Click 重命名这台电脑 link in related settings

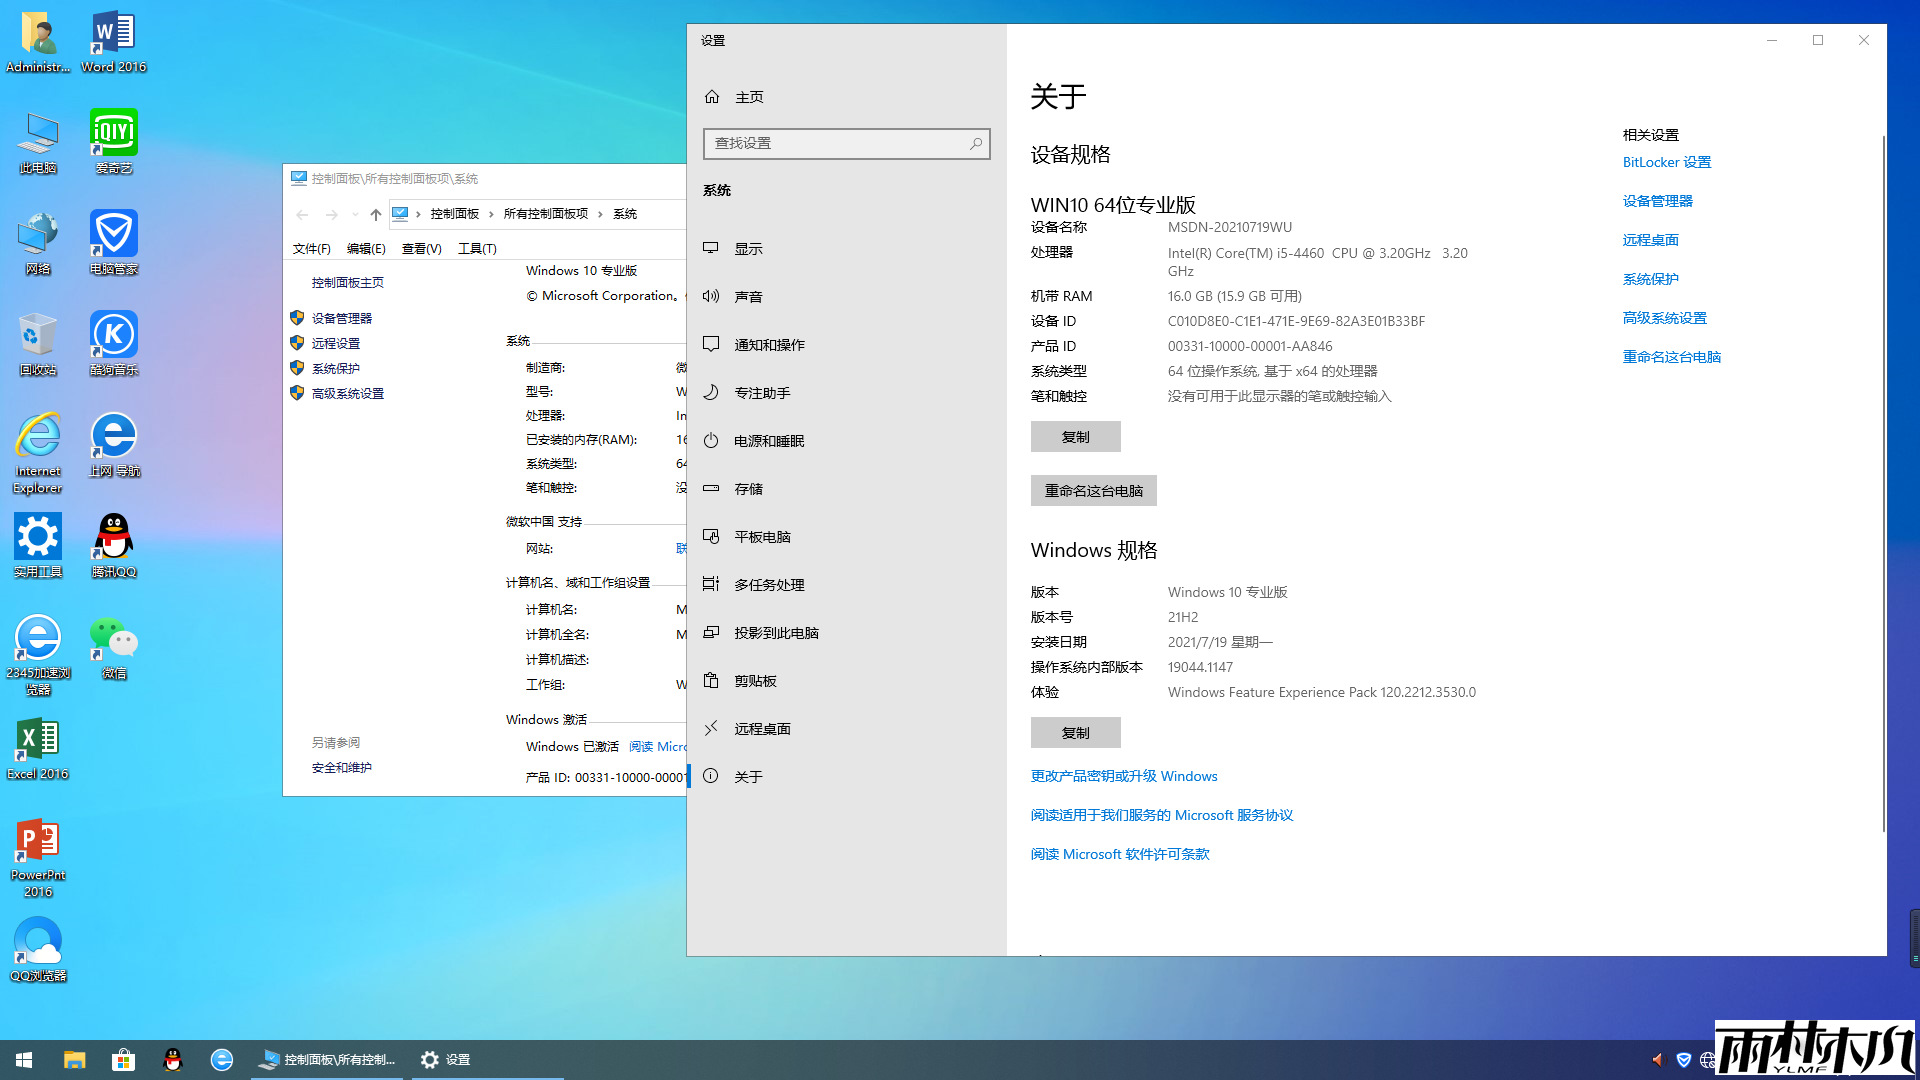click(x=1671, y=357)
